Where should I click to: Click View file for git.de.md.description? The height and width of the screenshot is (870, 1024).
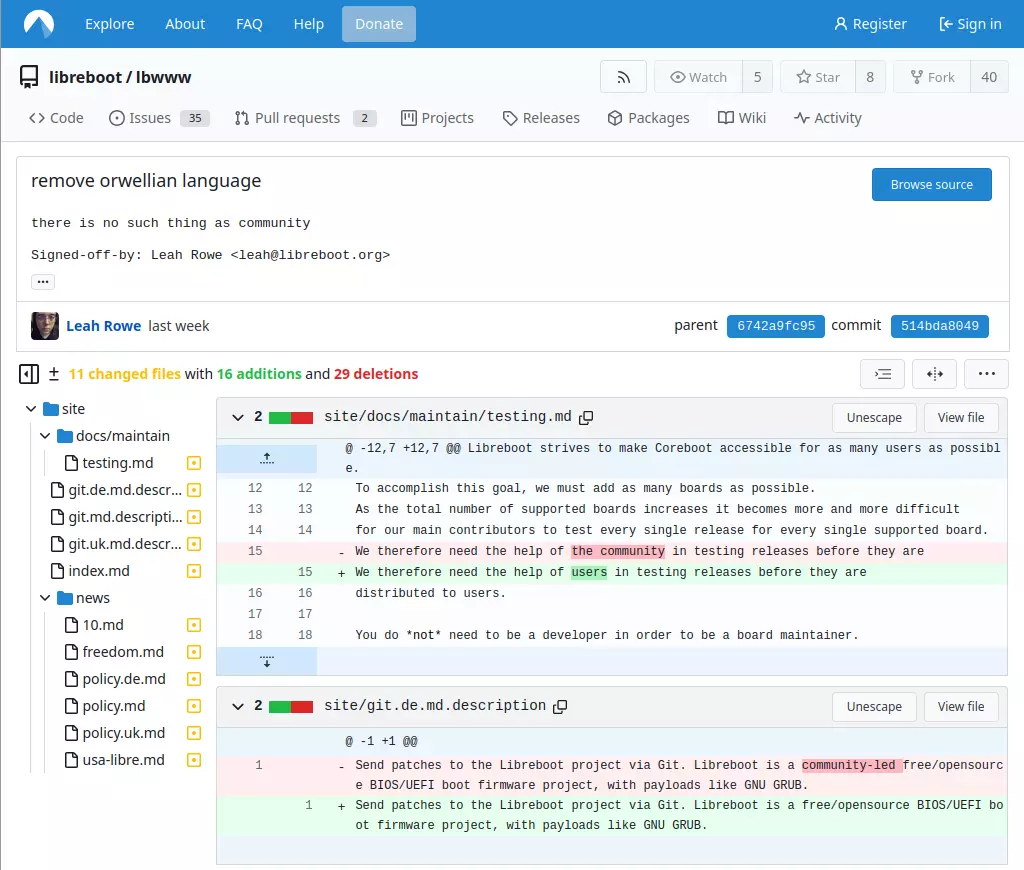pos(961,707)
